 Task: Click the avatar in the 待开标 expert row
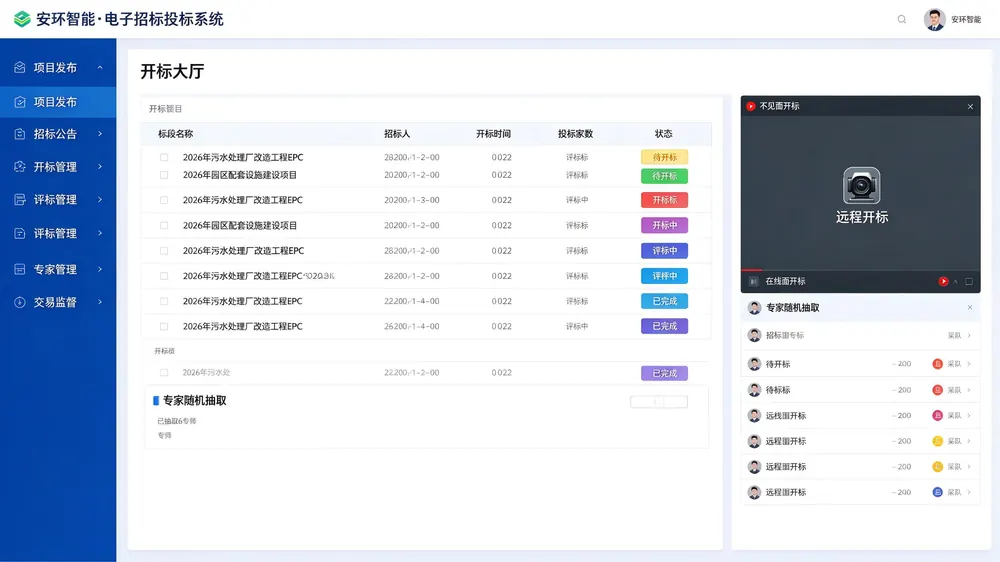pos(754,364)
